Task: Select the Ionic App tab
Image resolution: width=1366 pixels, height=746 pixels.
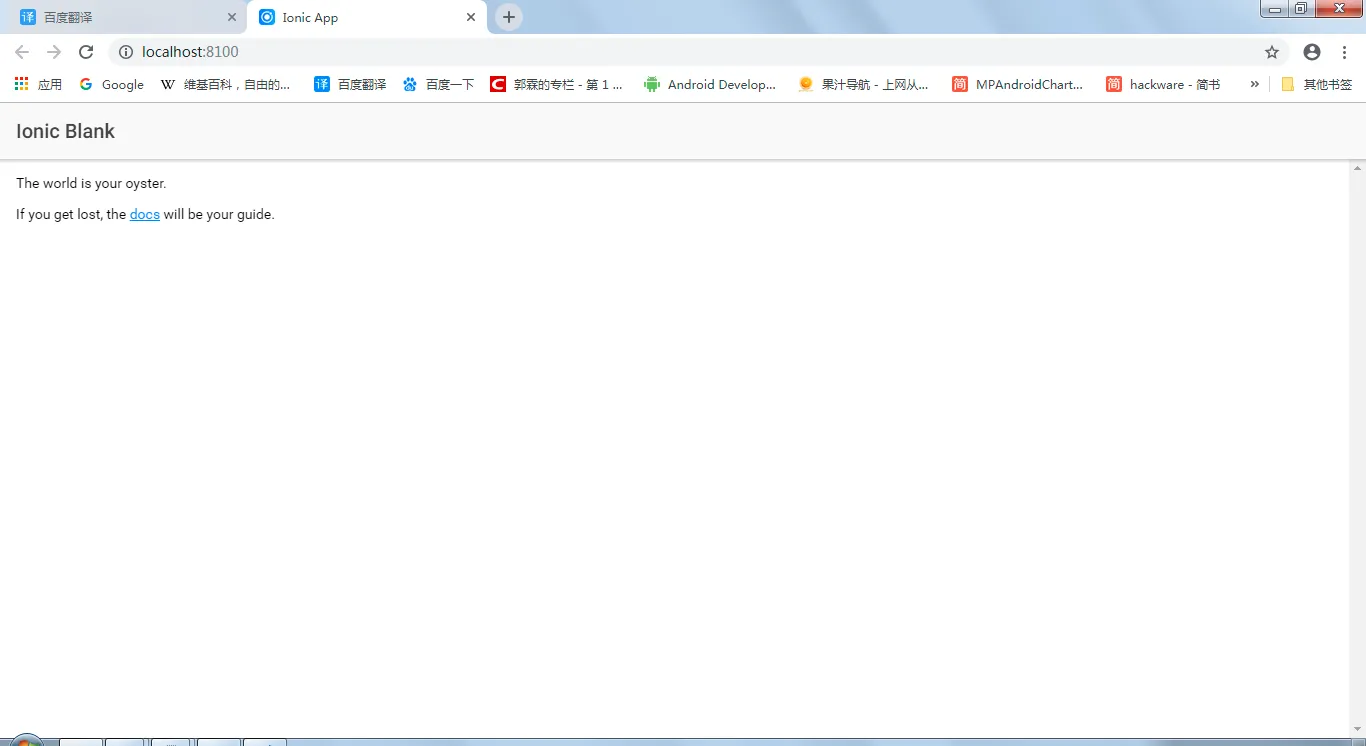Action: coord(367,17)
